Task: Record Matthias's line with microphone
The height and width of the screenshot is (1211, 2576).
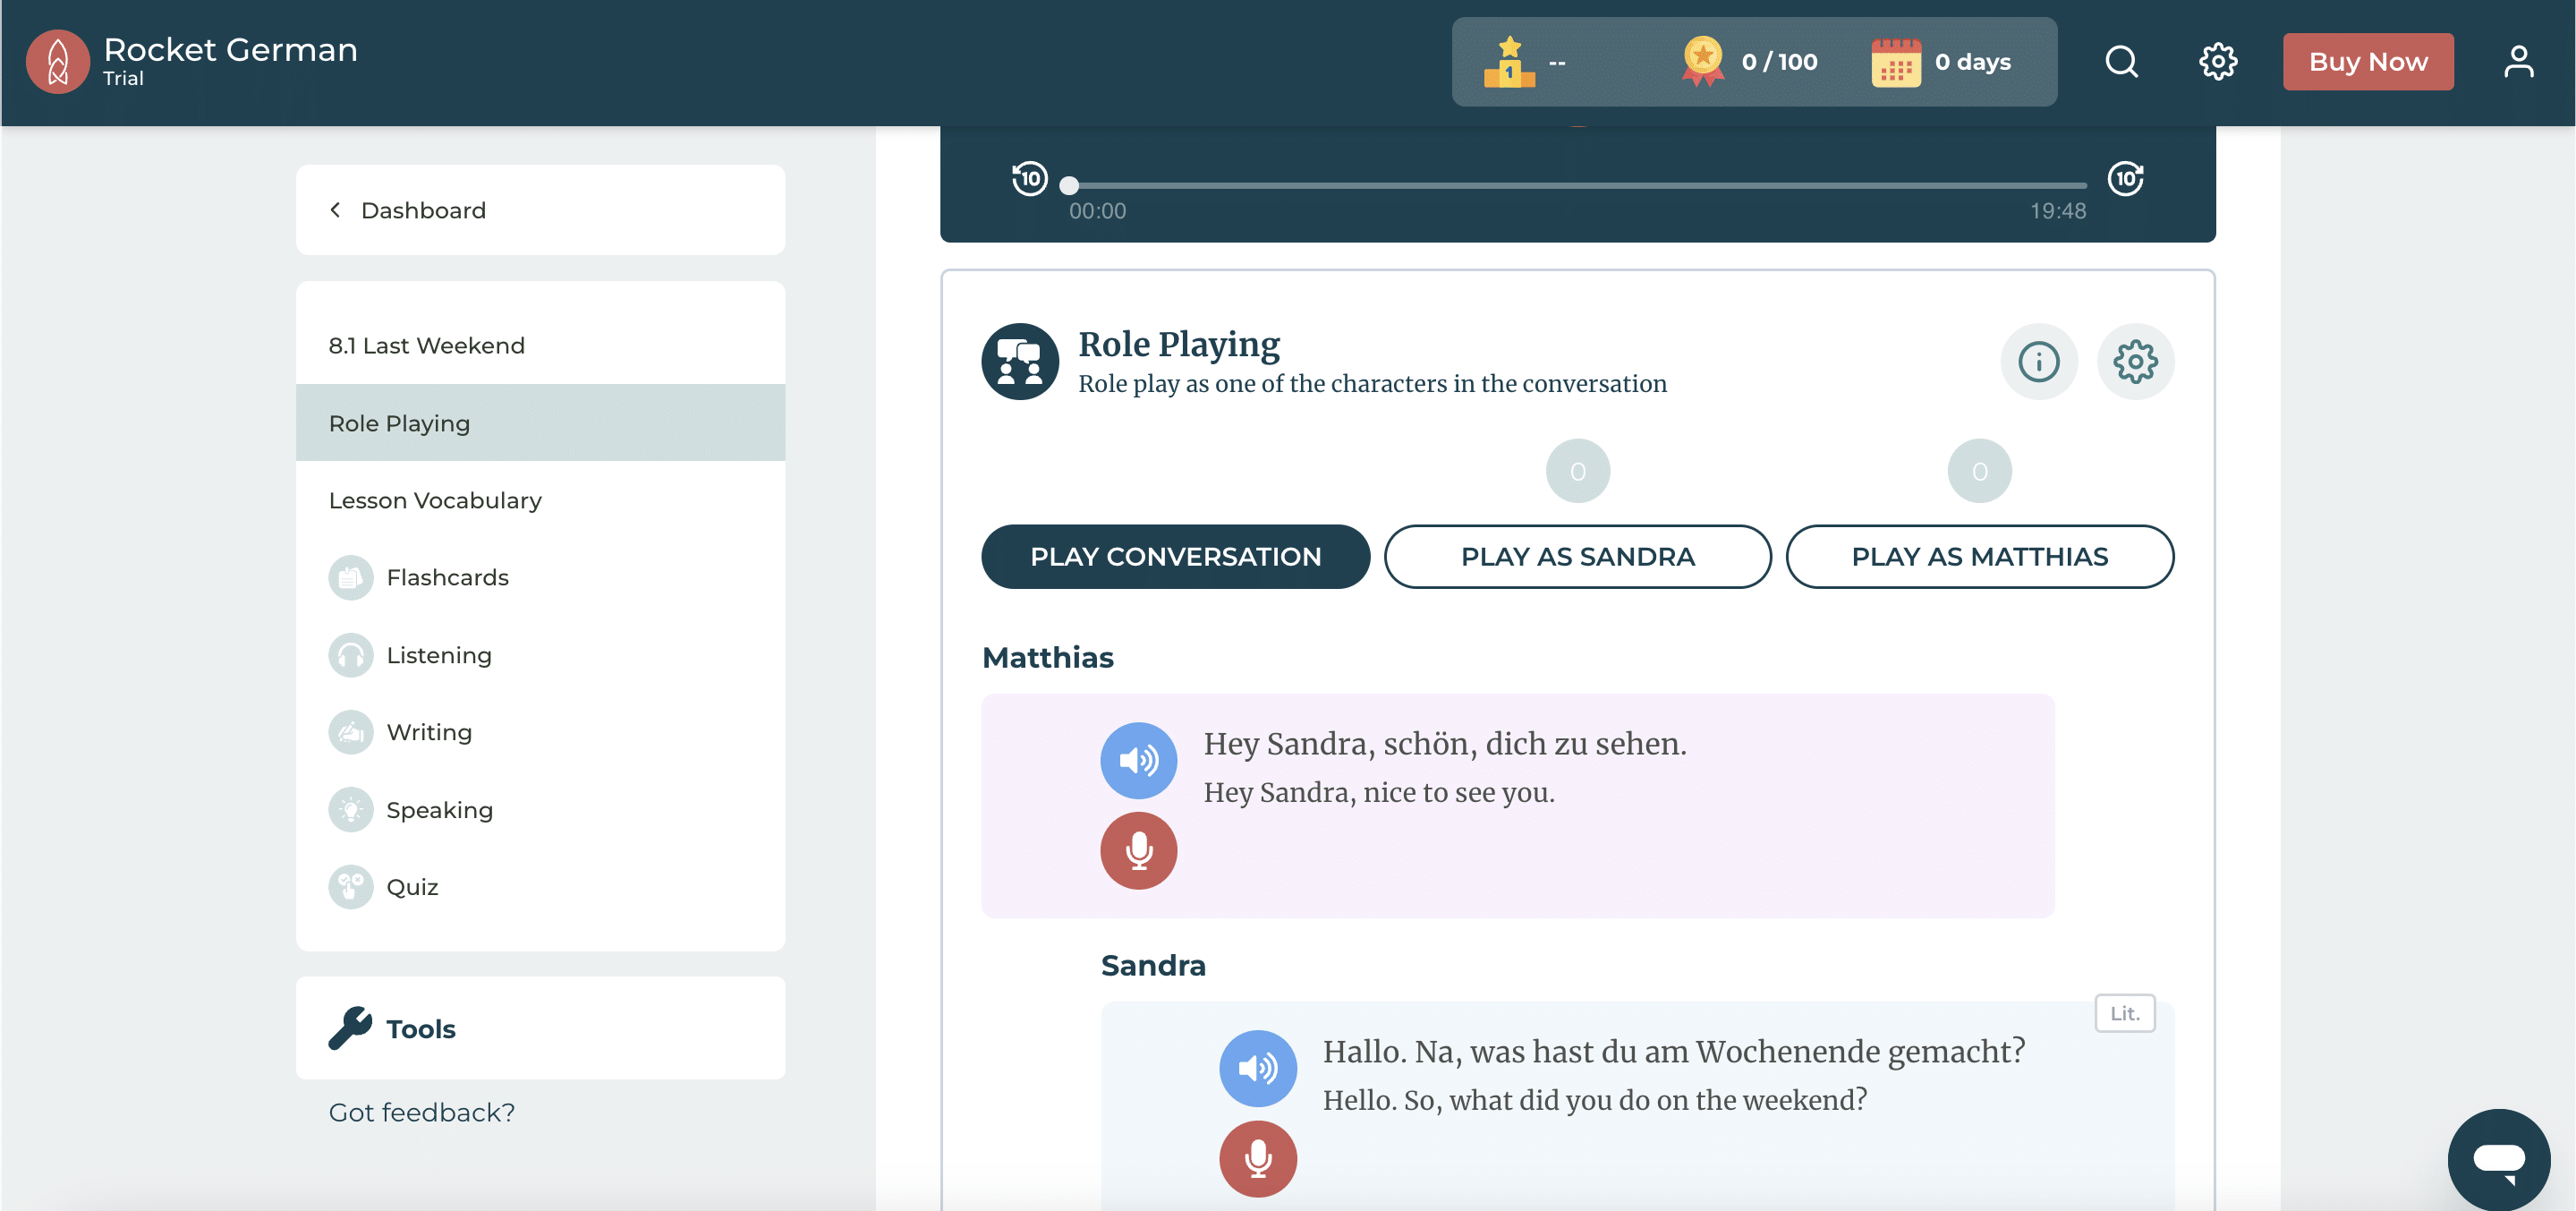Action: [1138, 850]
